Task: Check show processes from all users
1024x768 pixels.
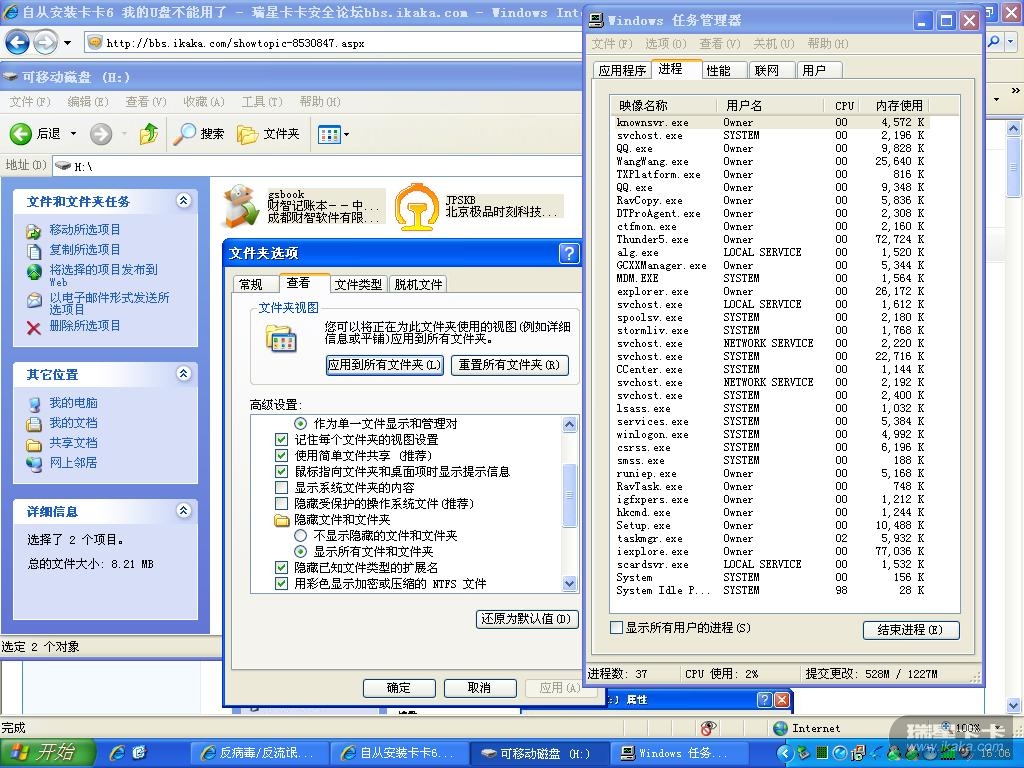Action: [616, 628]
